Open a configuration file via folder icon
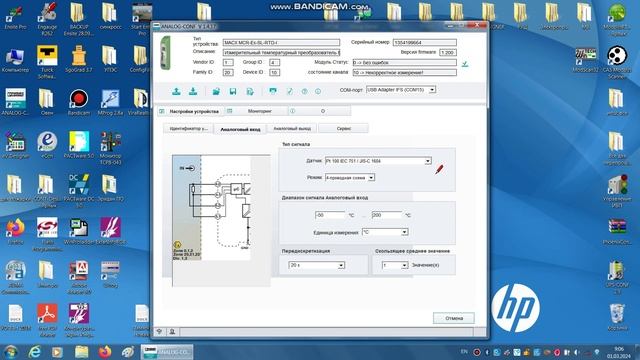 pos(216,91)
